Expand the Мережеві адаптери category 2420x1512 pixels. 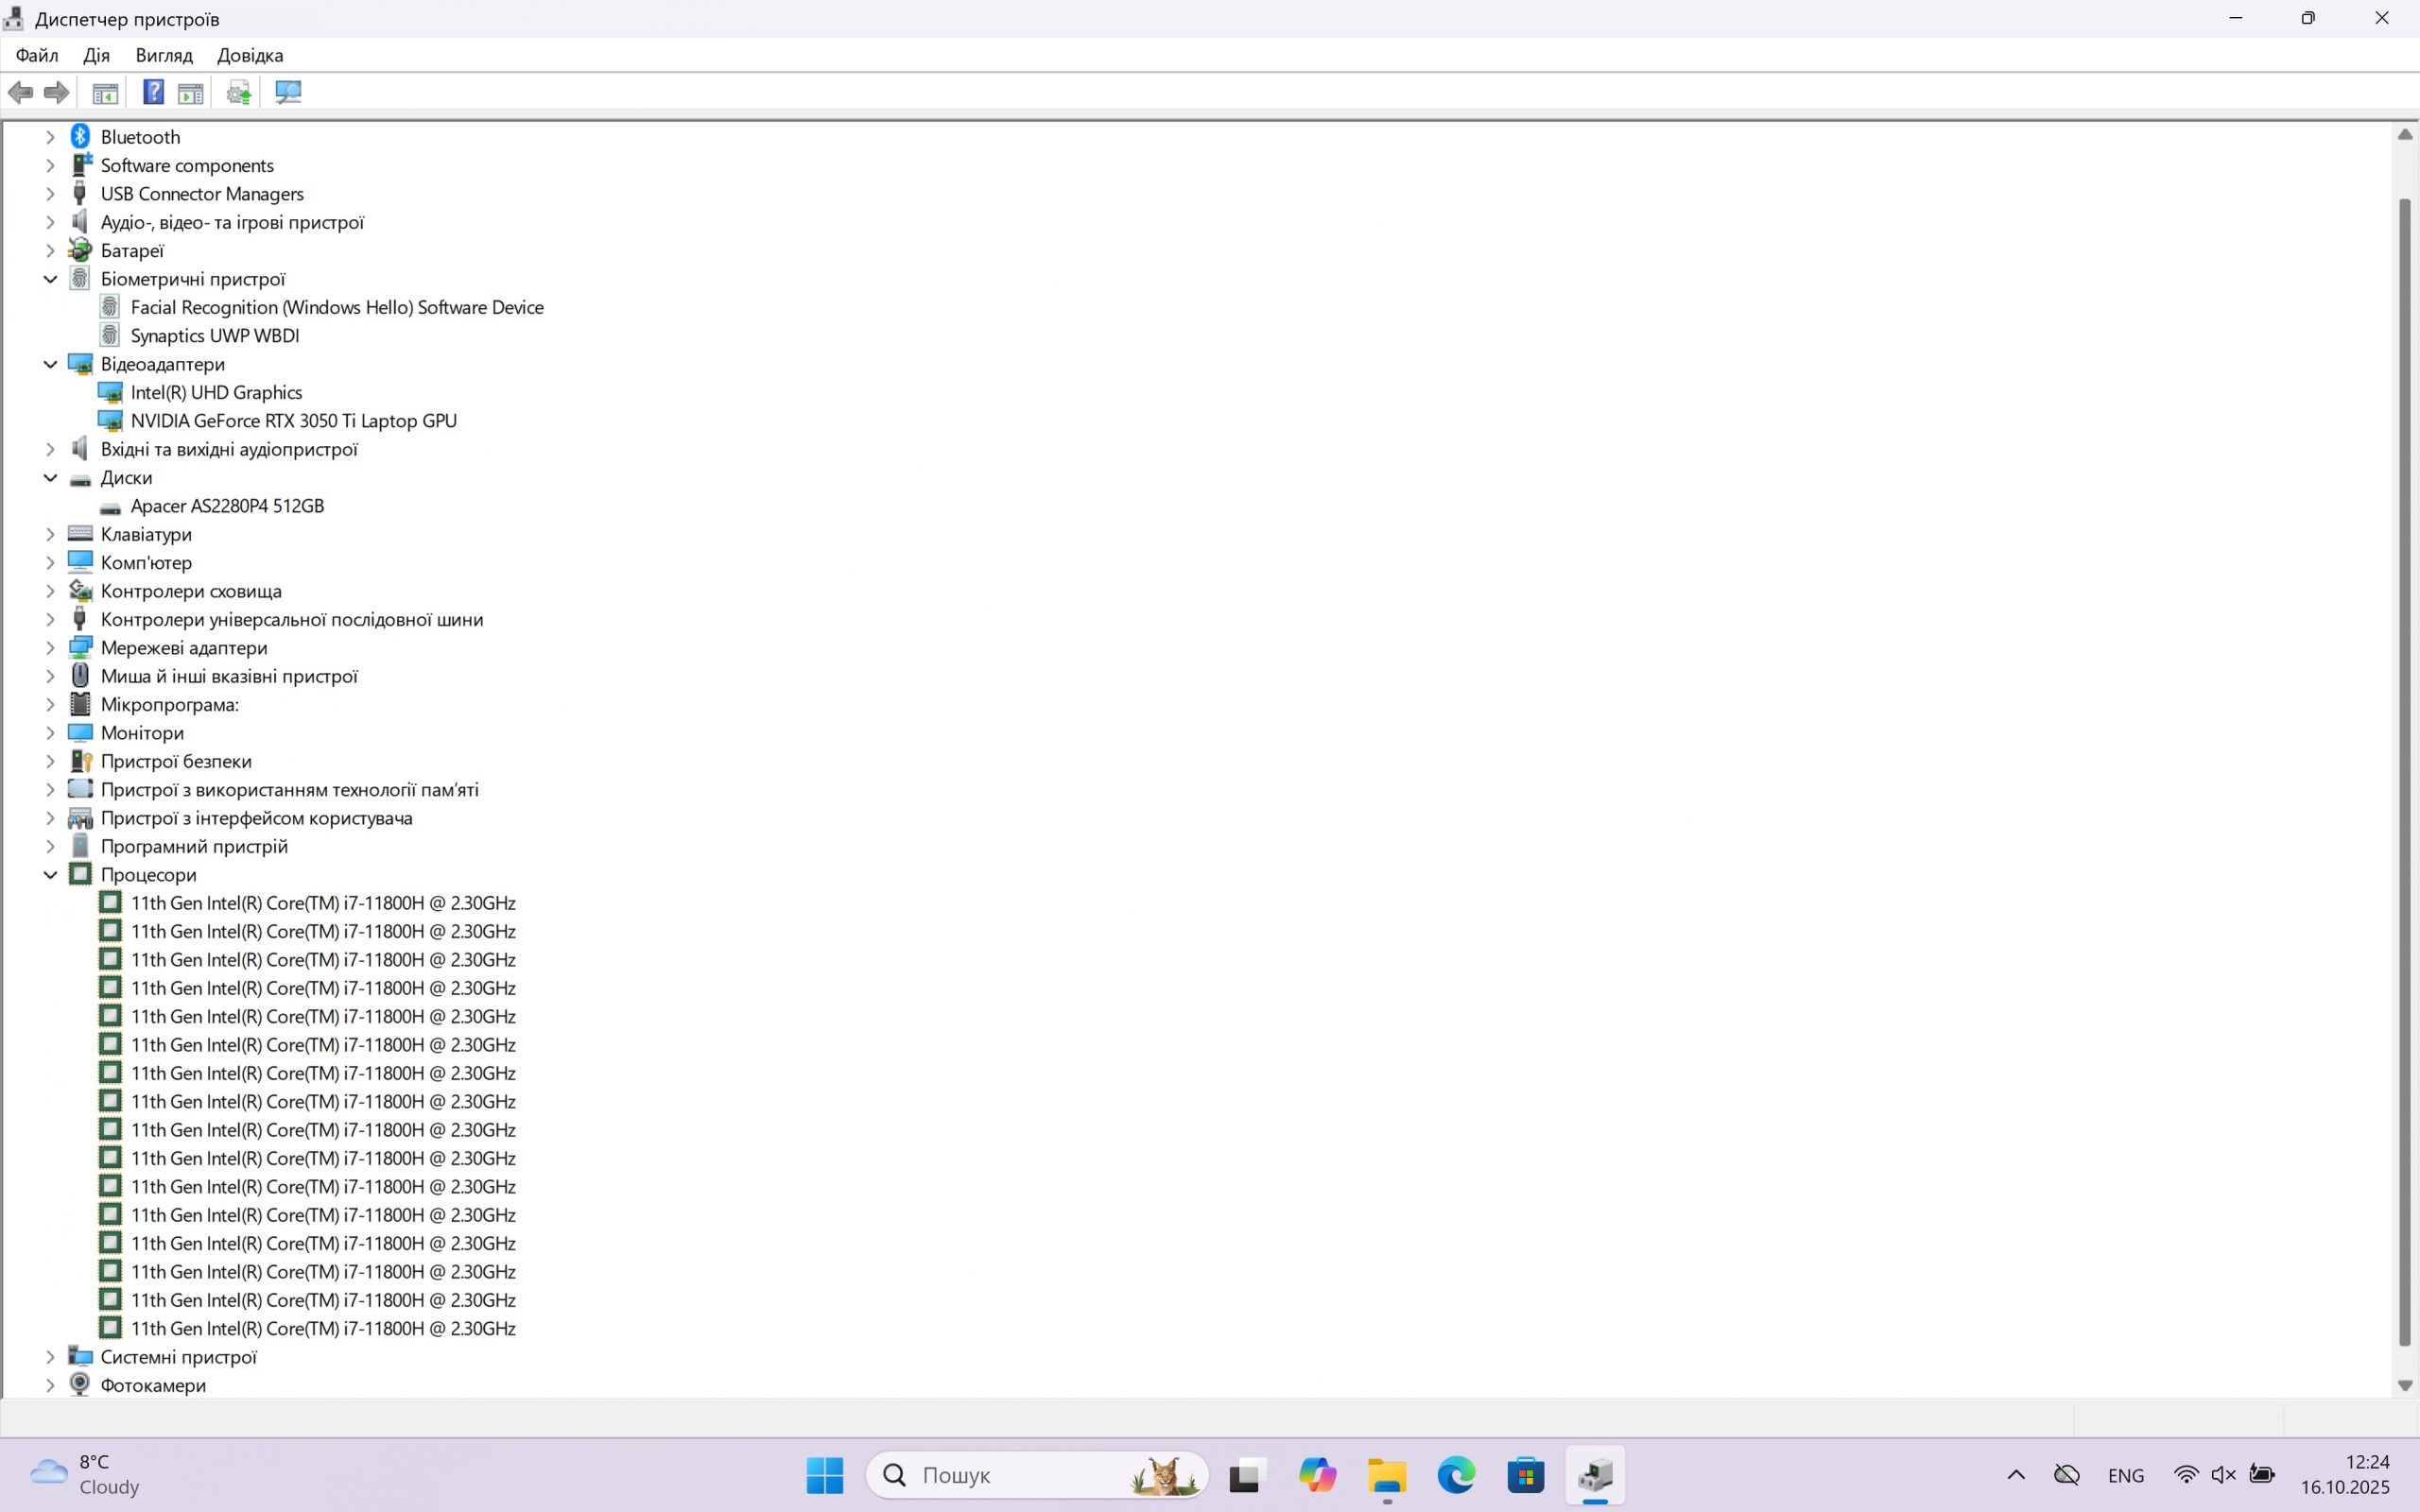coord(50,648)
